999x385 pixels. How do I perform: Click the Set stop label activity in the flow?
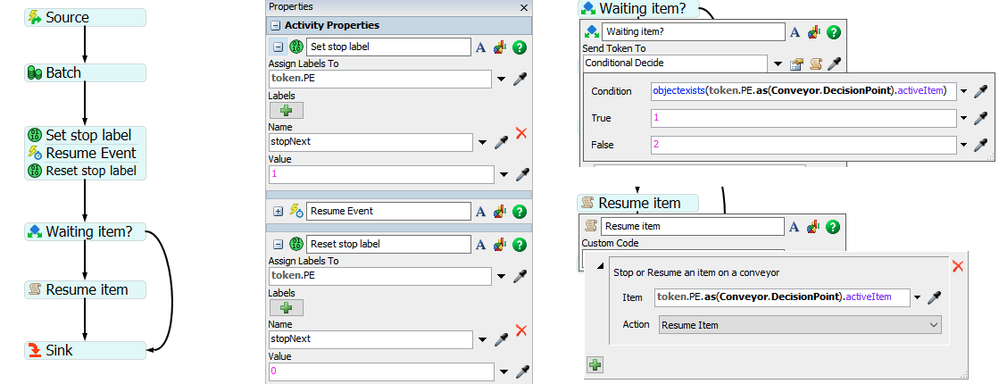pyautogui.click(x=85, y=135)
